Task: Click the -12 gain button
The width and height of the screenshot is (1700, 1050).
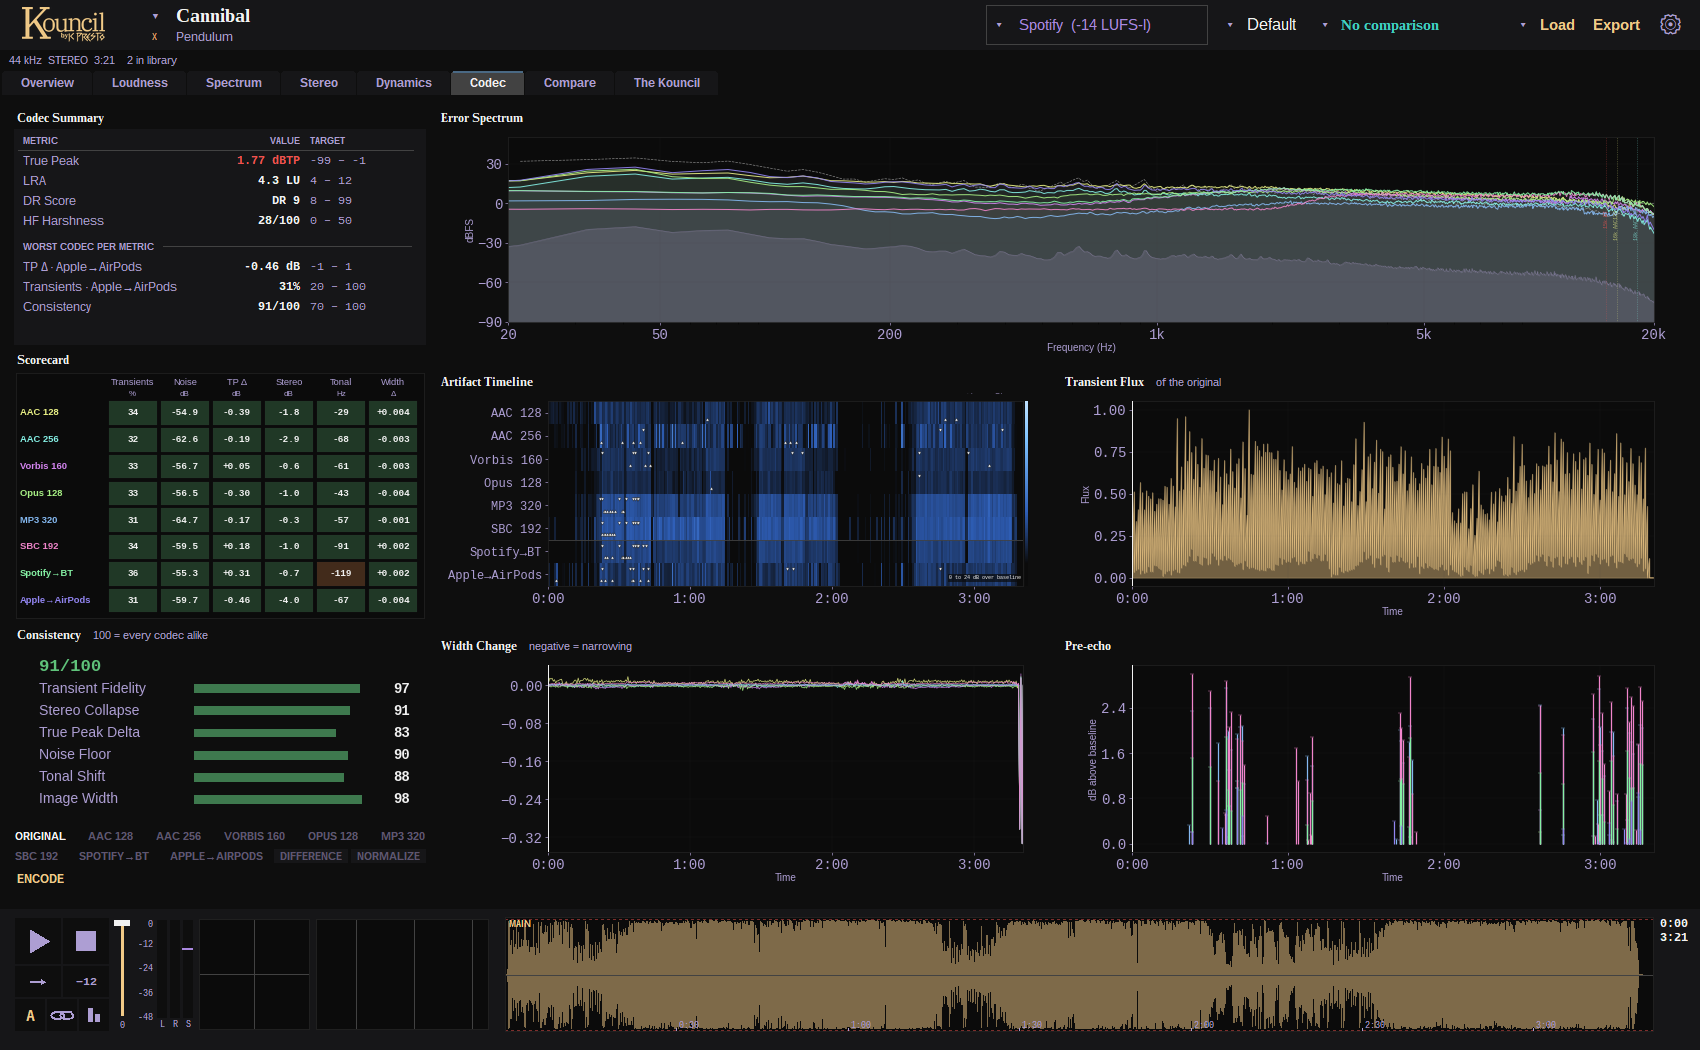Action: (x=86, y=981)
